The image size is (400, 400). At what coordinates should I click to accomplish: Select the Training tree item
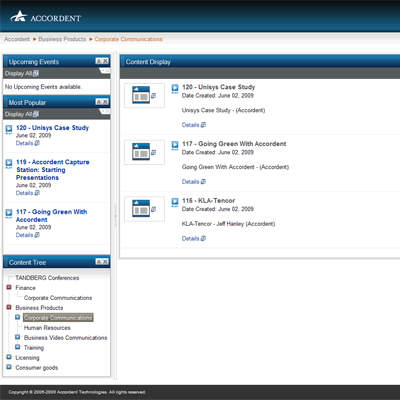pos(34,348)
